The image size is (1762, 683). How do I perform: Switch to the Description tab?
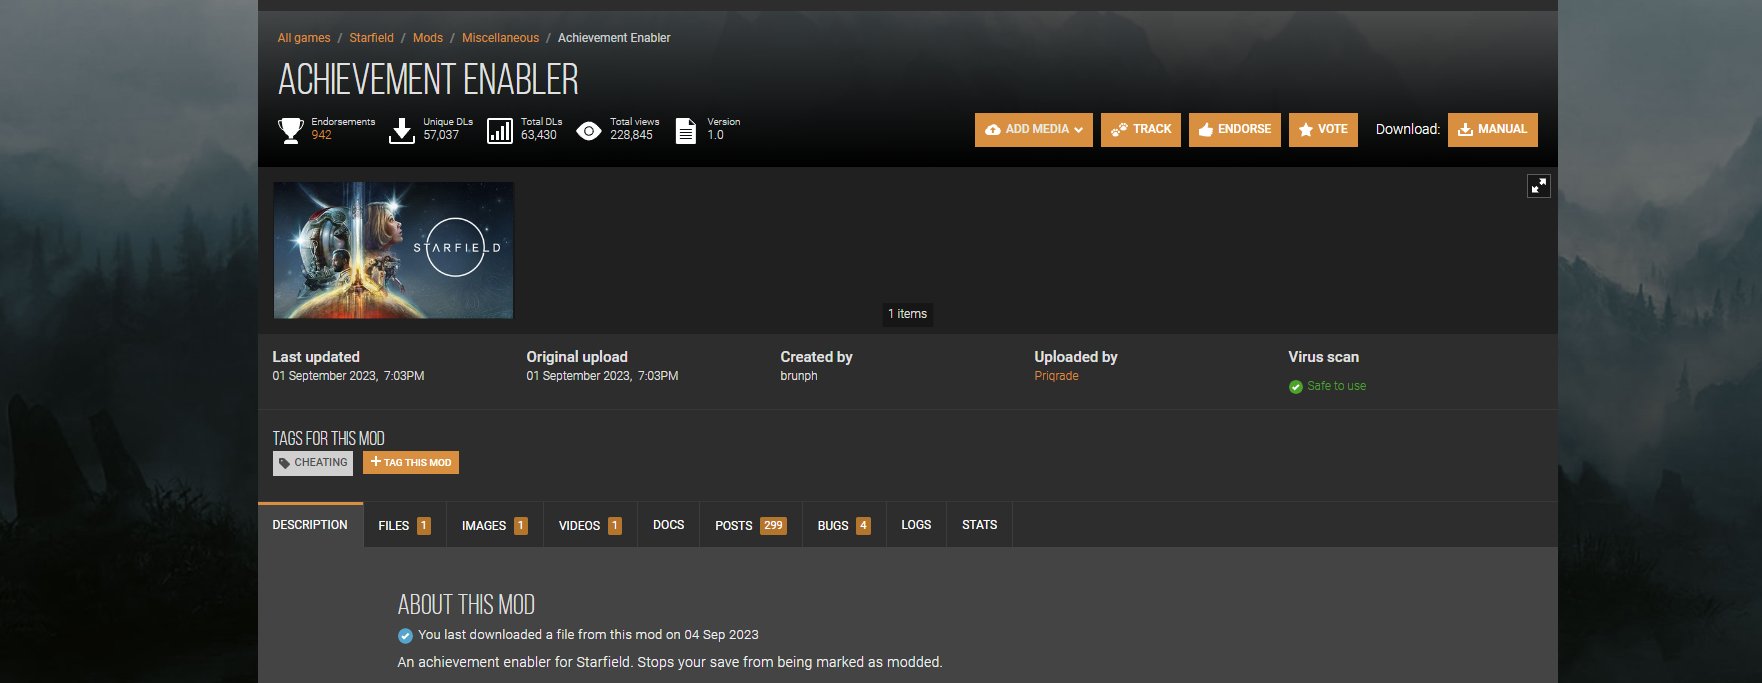(x=310, y=525)
